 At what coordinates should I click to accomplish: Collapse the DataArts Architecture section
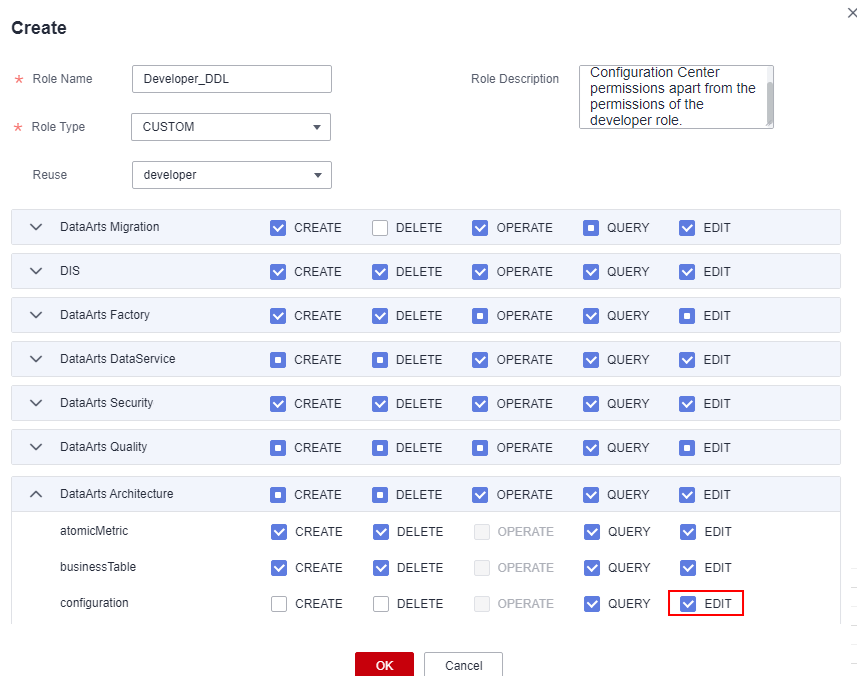point(36,494)
